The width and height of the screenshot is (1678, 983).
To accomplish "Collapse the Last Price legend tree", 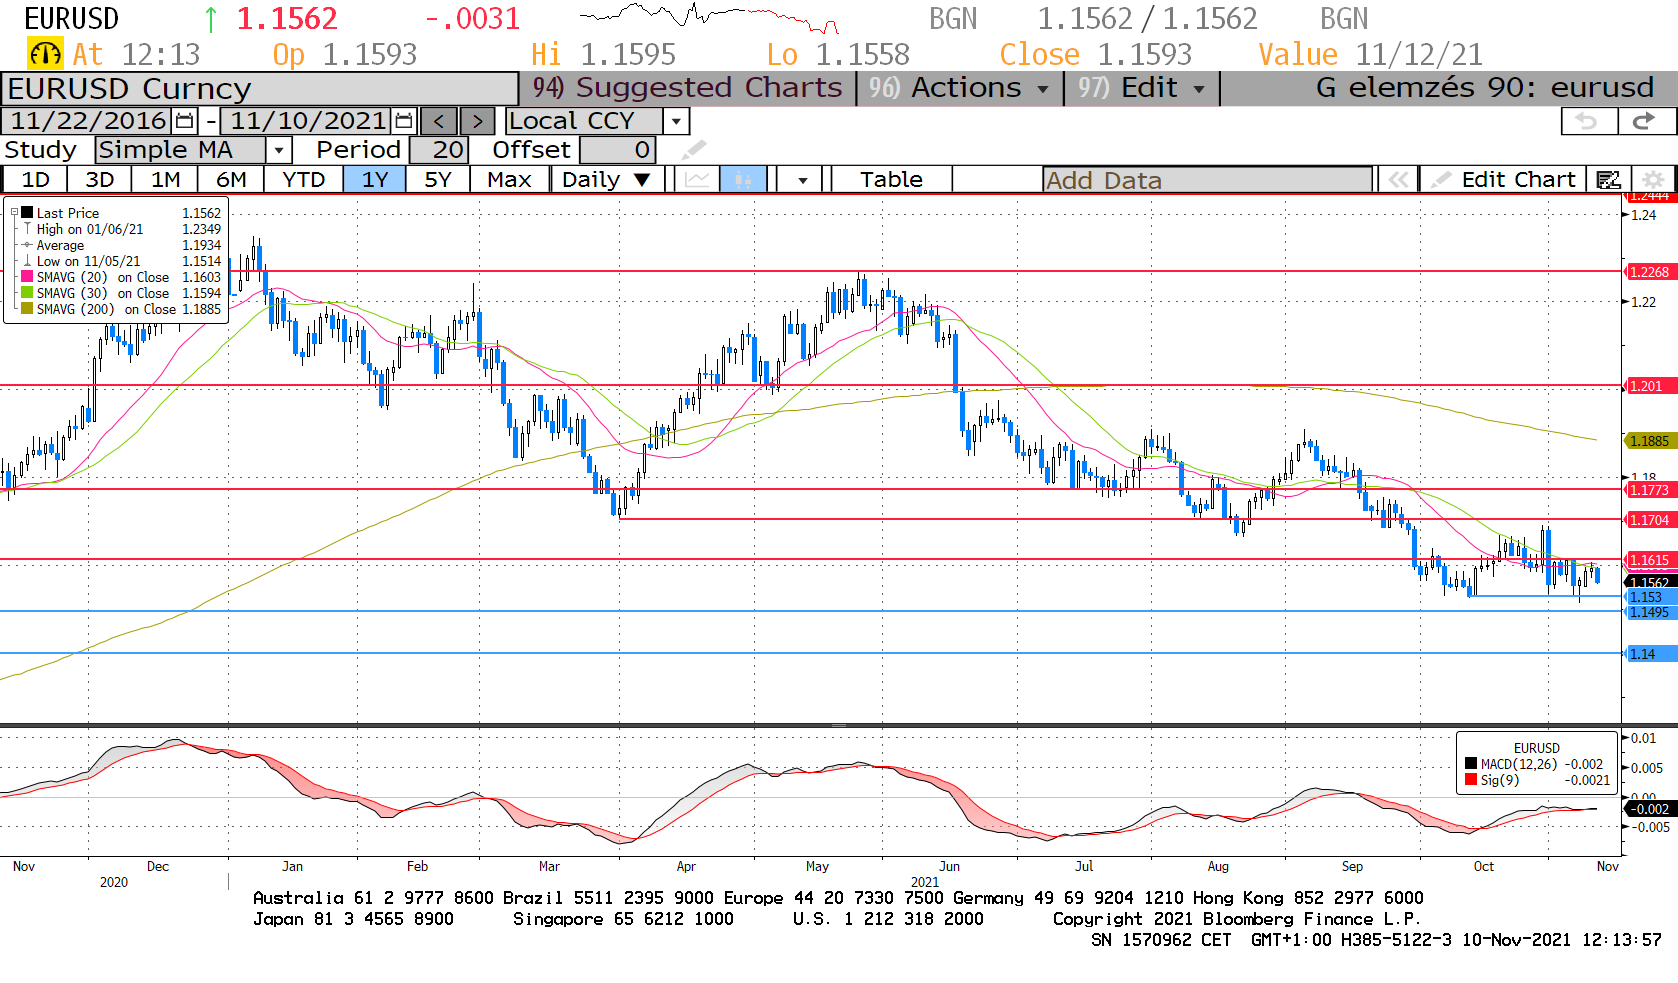I will pos(14,213).
